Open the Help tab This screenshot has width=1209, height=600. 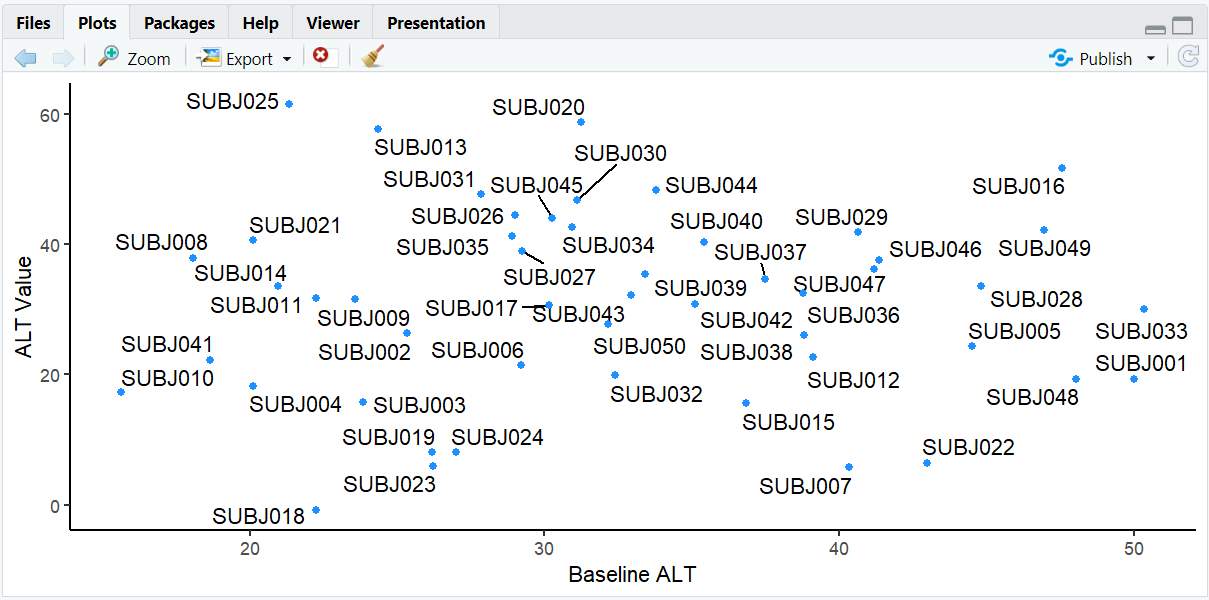coord(260,23)
